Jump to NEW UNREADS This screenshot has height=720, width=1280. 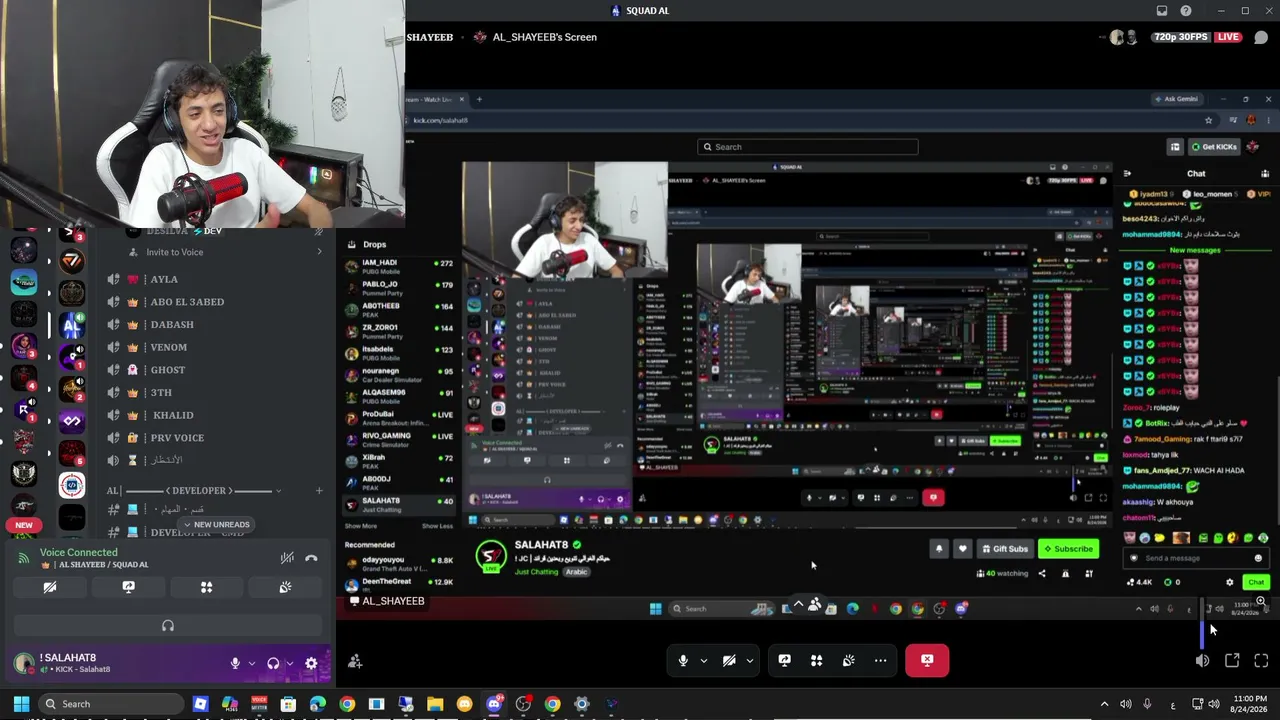click(216, 525)
